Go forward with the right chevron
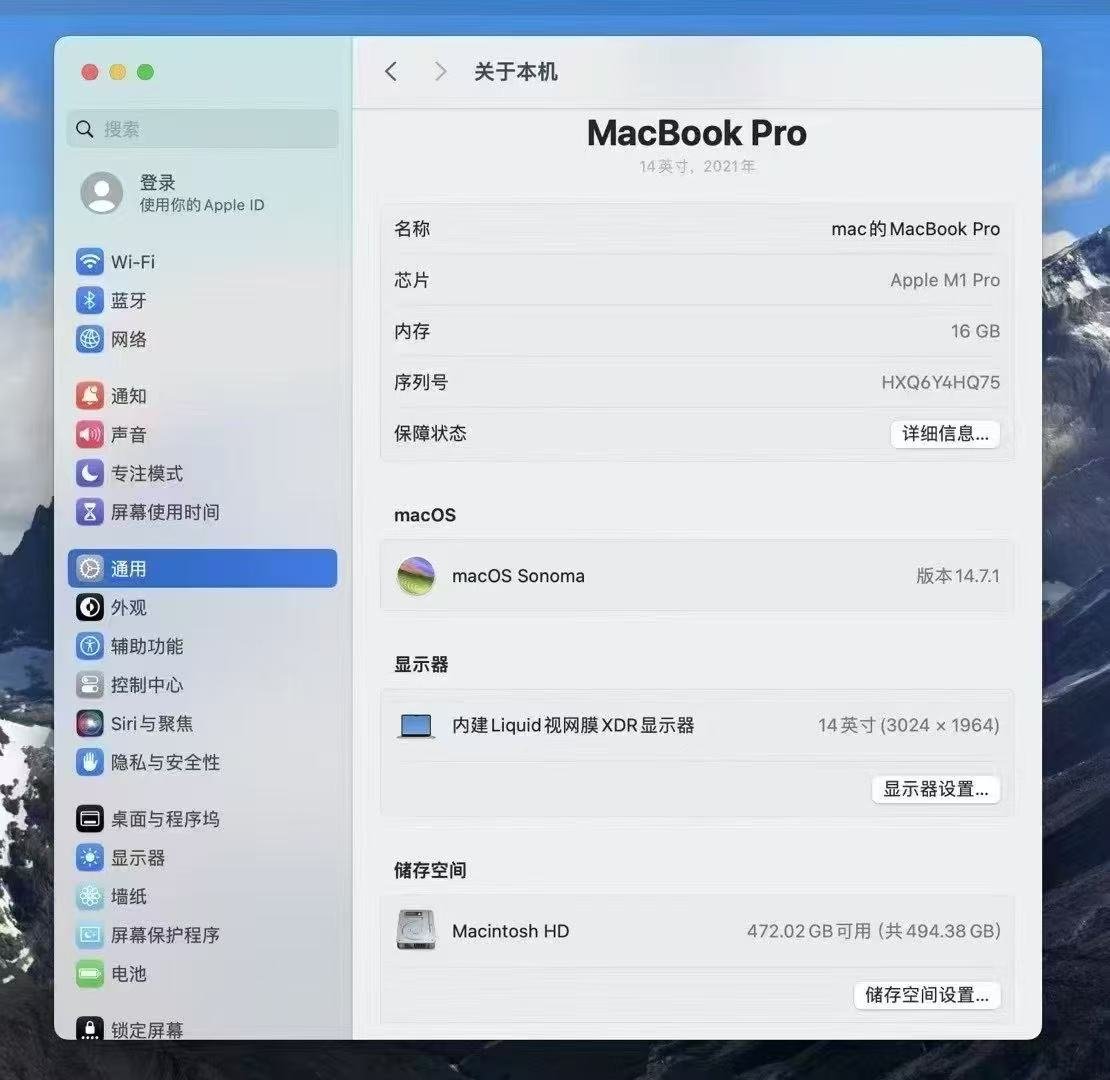1110x1080 pixels. 440,71
